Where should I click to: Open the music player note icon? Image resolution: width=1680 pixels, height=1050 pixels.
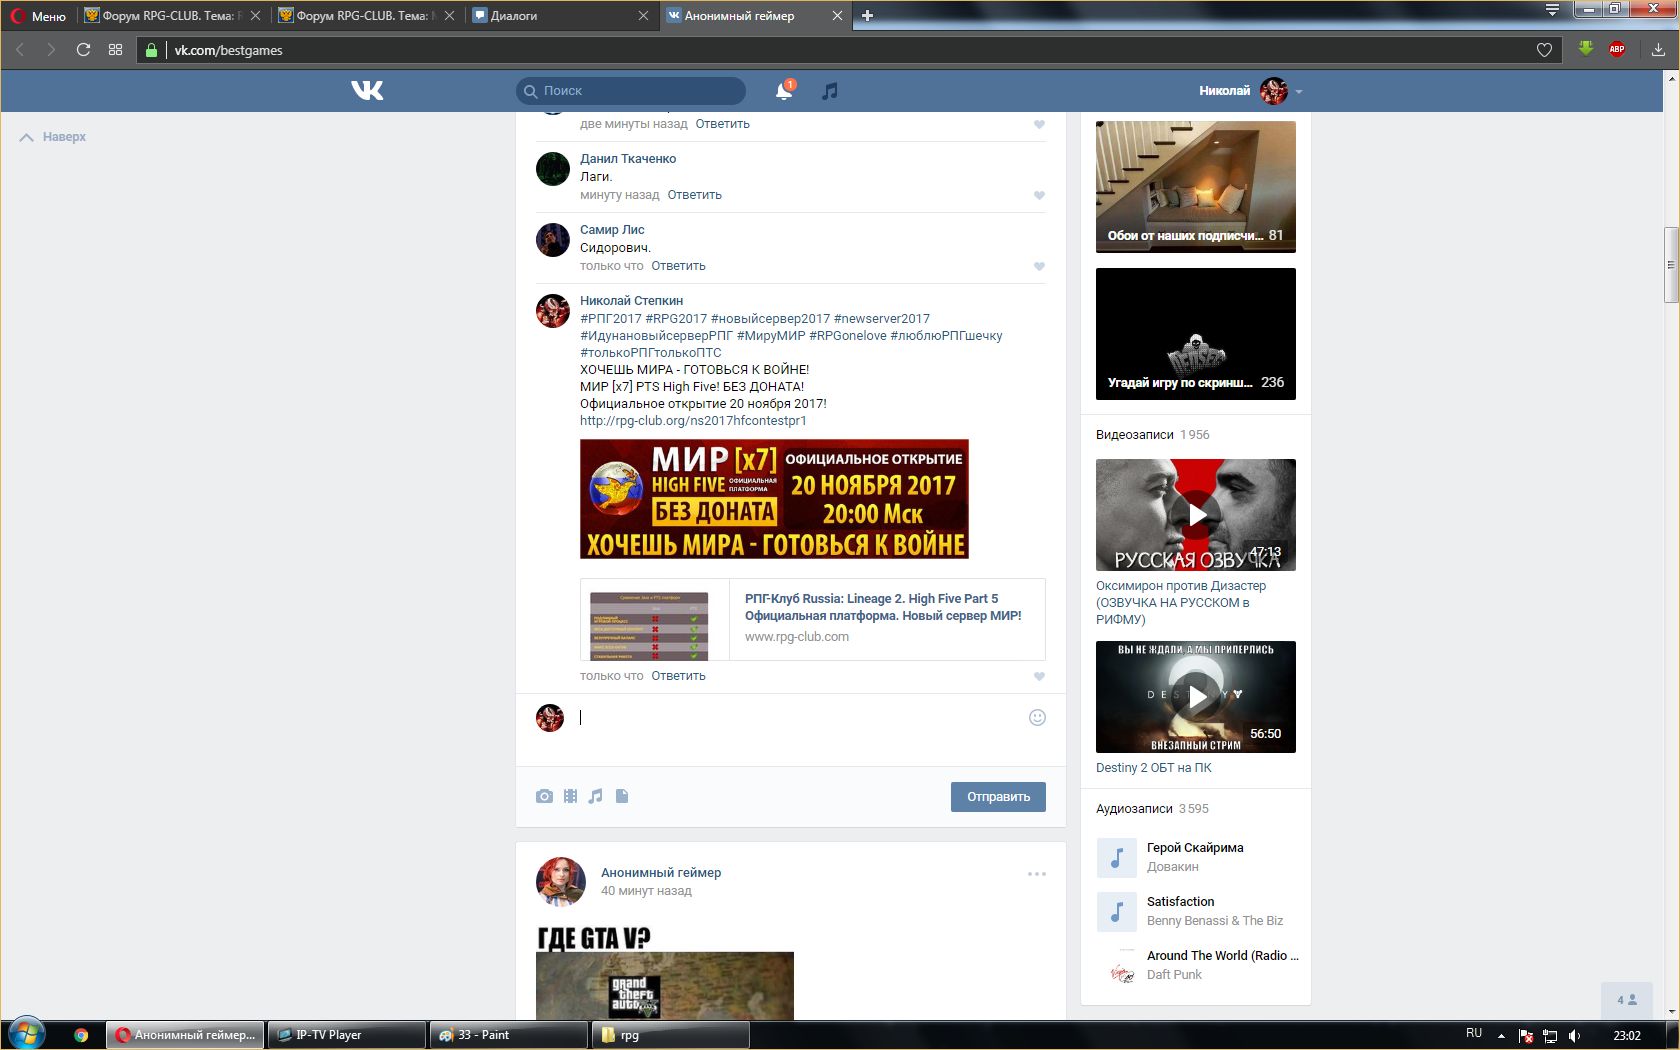[x=829, y=91]
